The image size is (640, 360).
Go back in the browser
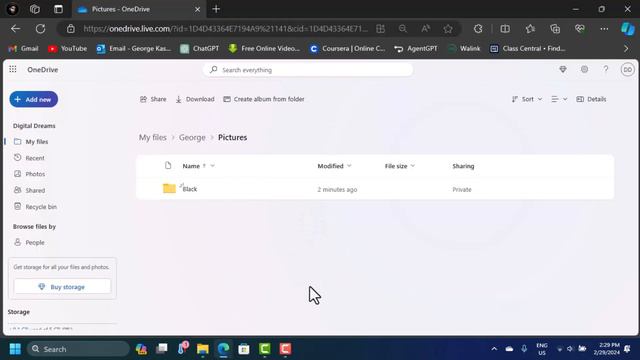[16, 29]
